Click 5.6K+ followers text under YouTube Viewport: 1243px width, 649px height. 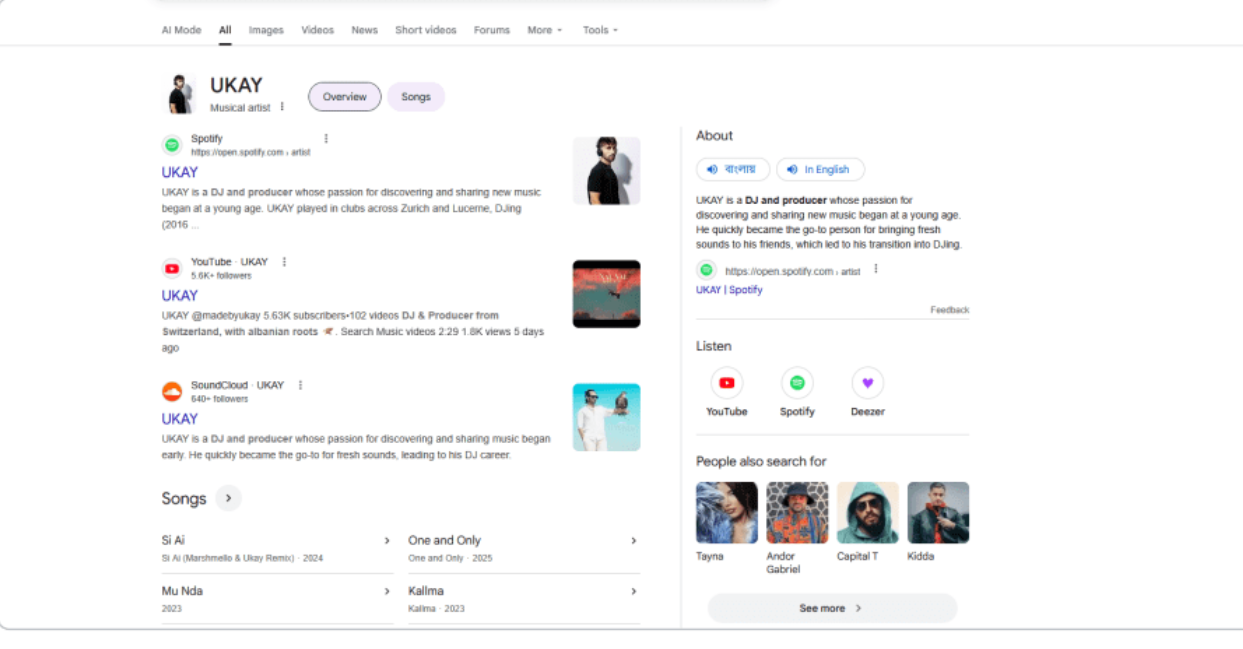tap(221, 276)
